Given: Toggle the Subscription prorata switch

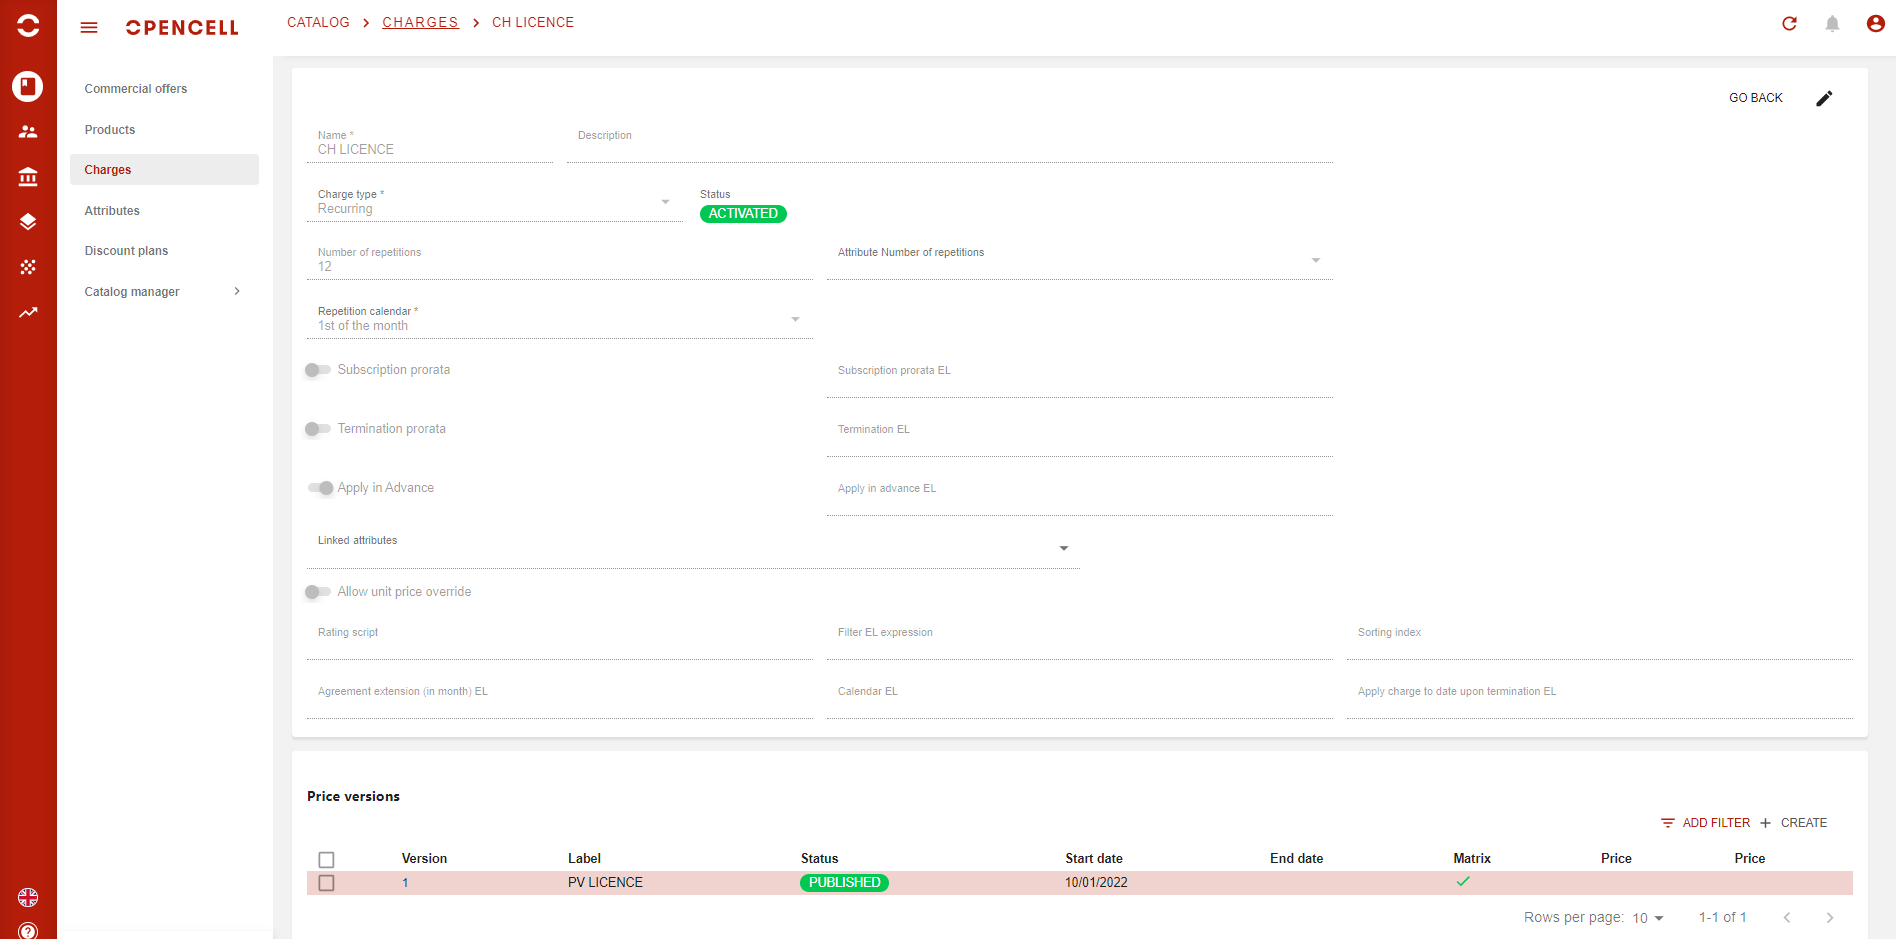Looking at the screenshot, I should (x=318, y=370).
